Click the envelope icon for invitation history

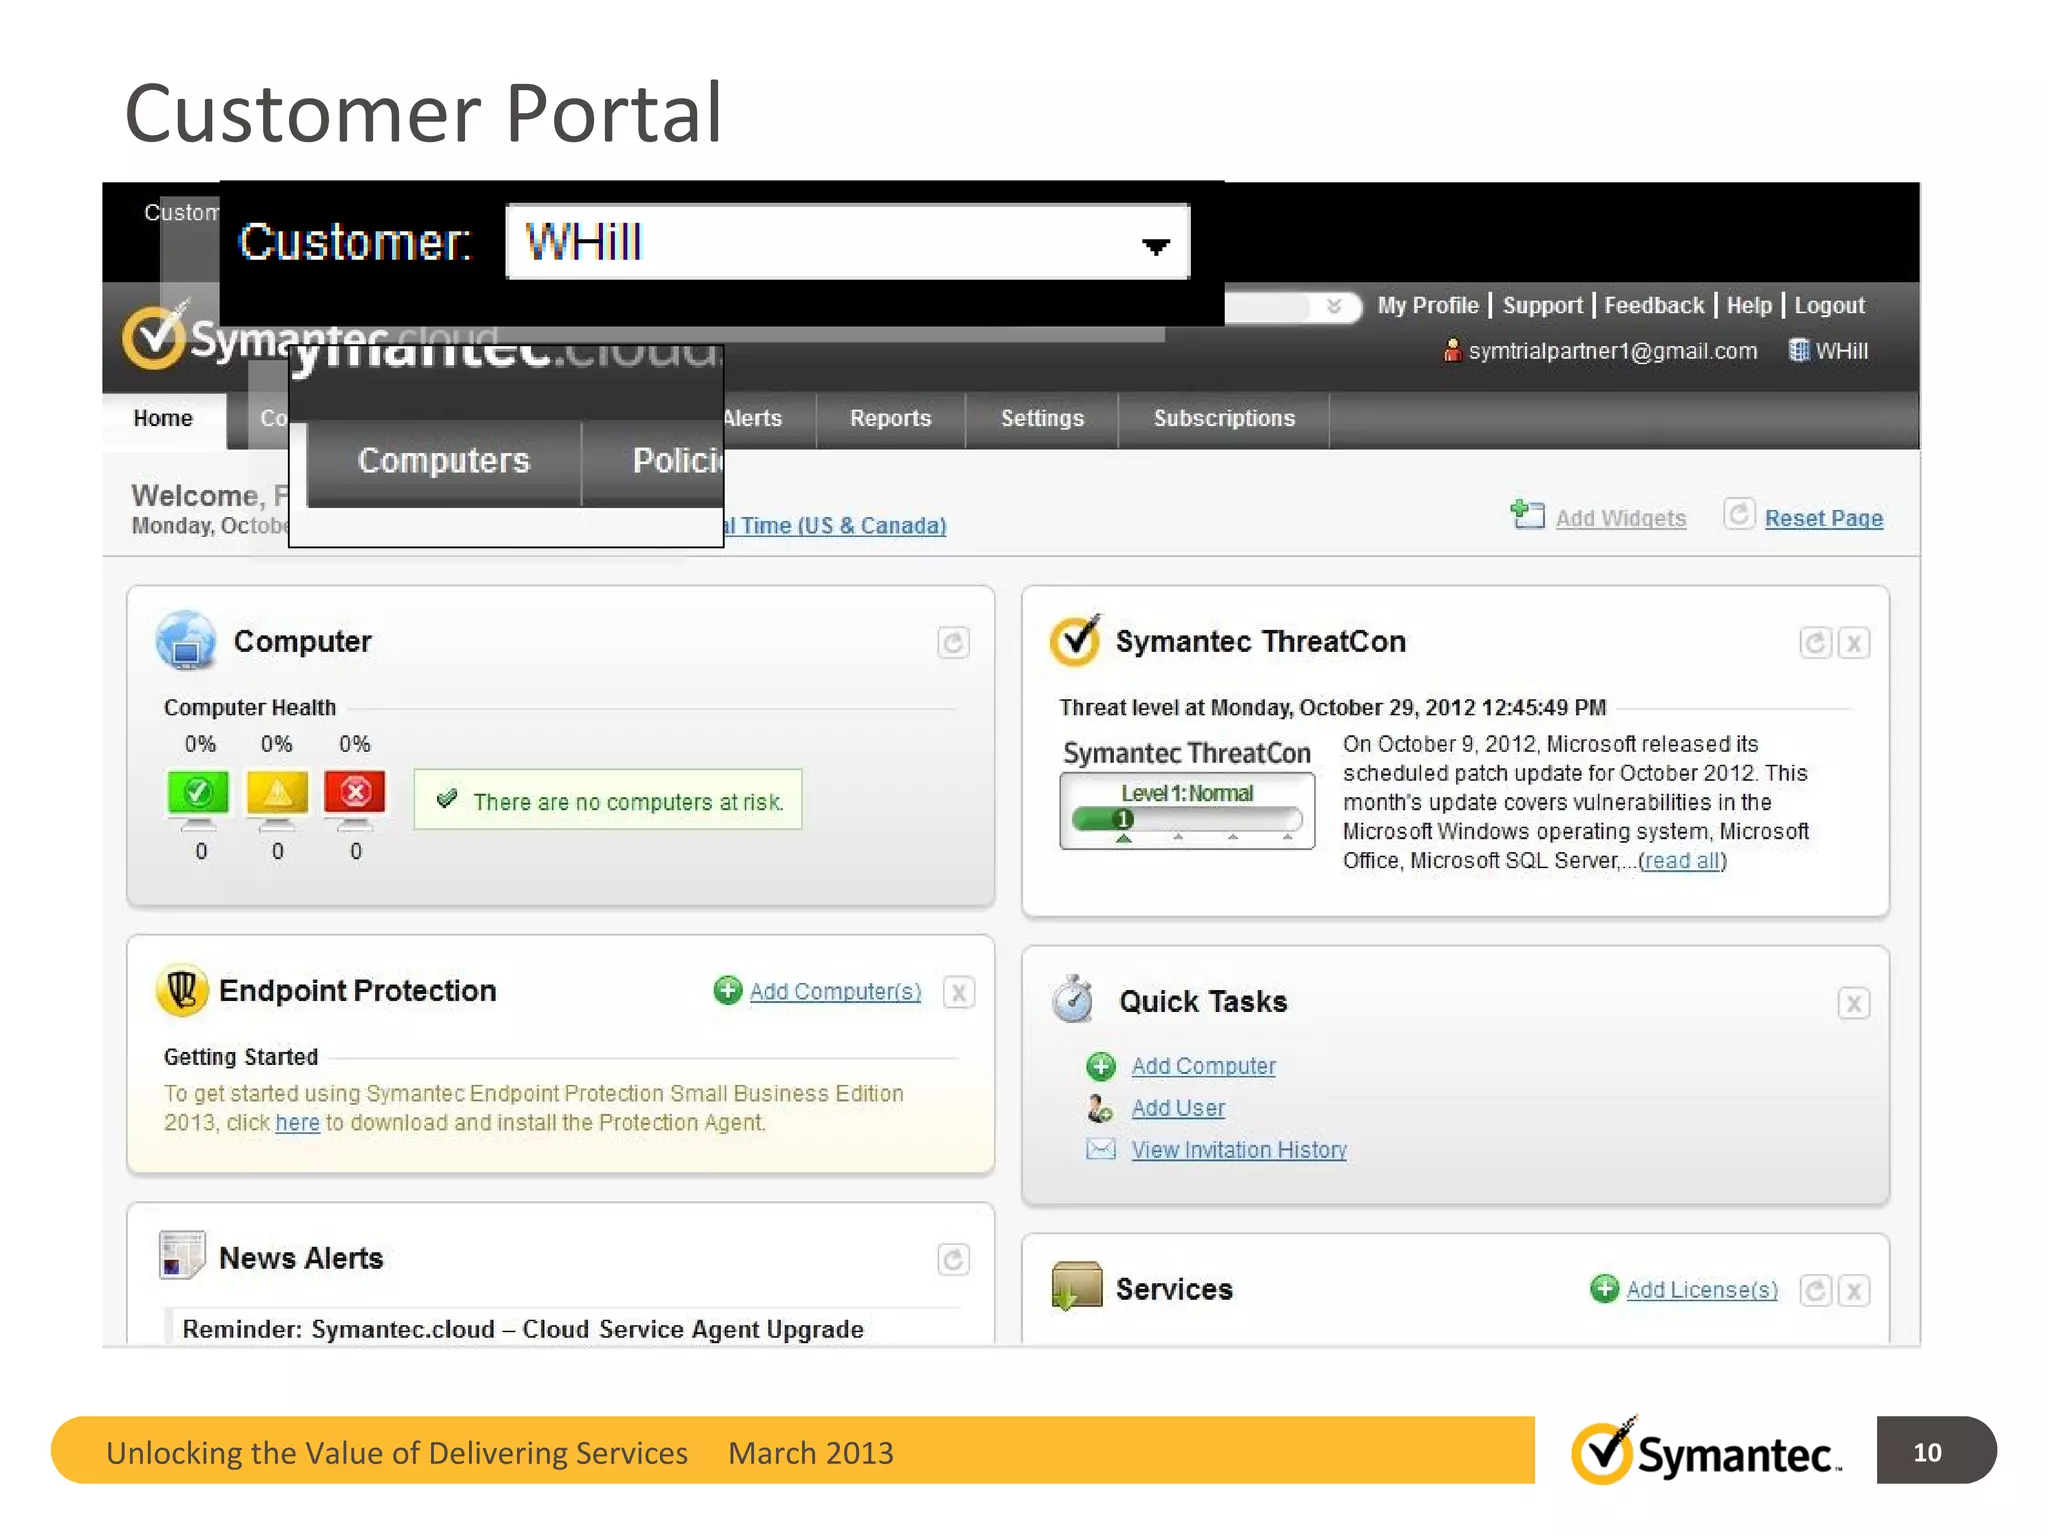pos(1101,1149)
